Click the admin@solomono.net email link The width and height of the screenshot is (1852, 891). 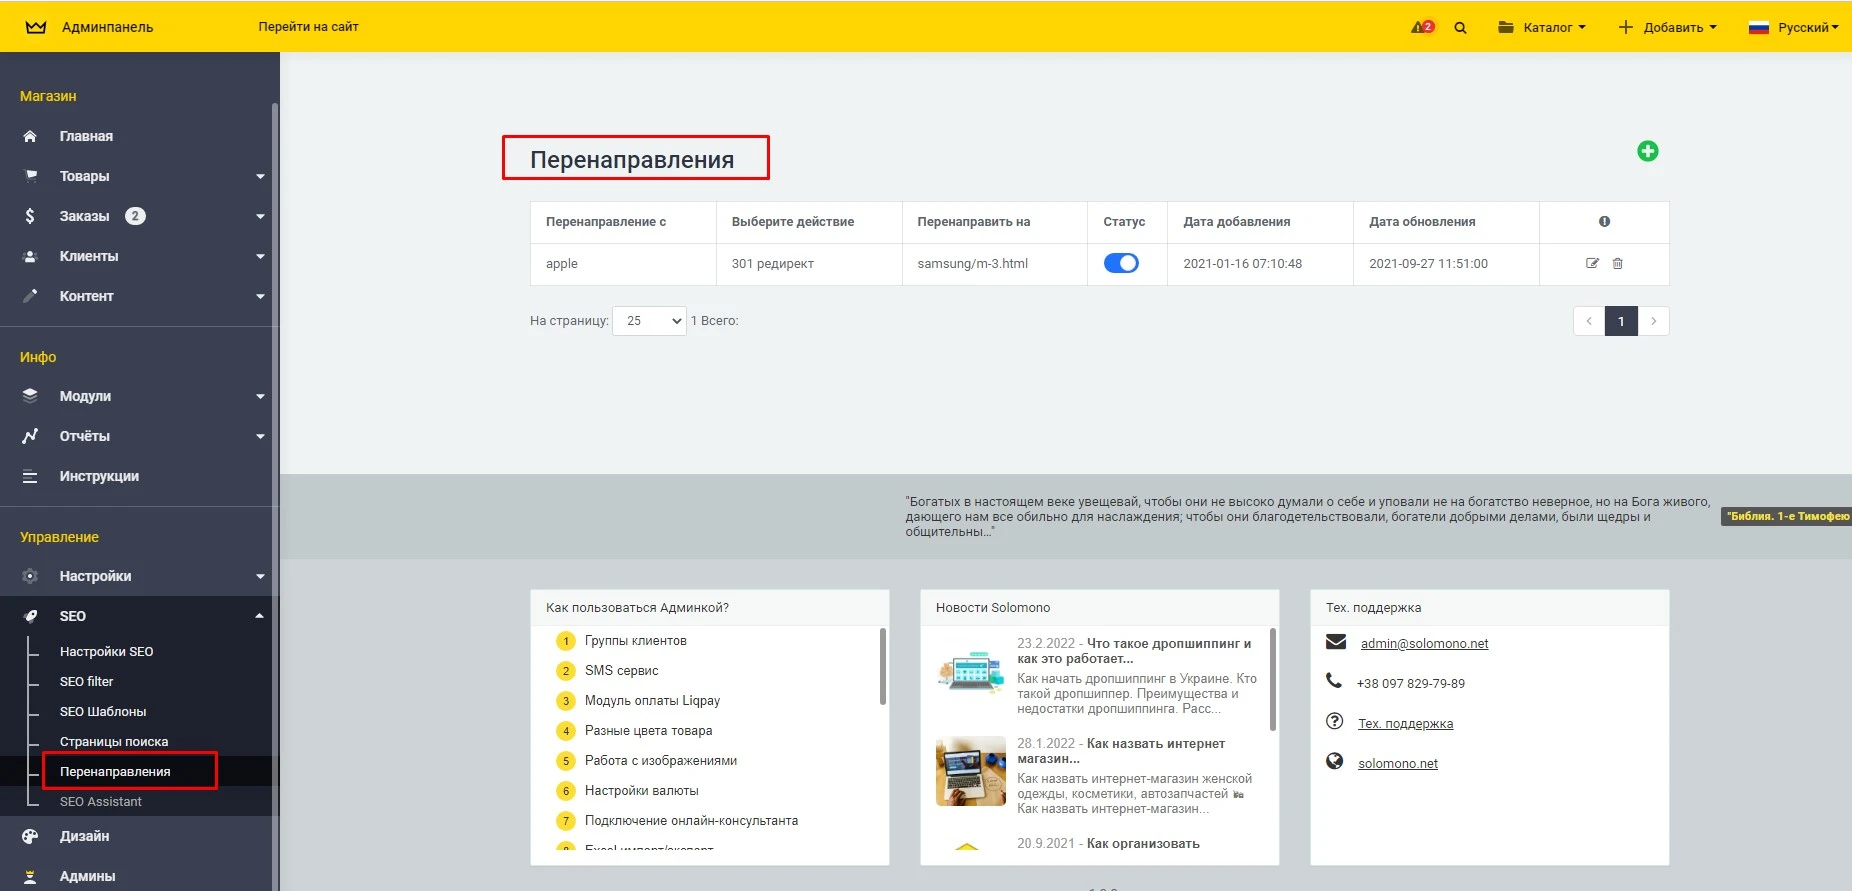tap(1424, 643)
